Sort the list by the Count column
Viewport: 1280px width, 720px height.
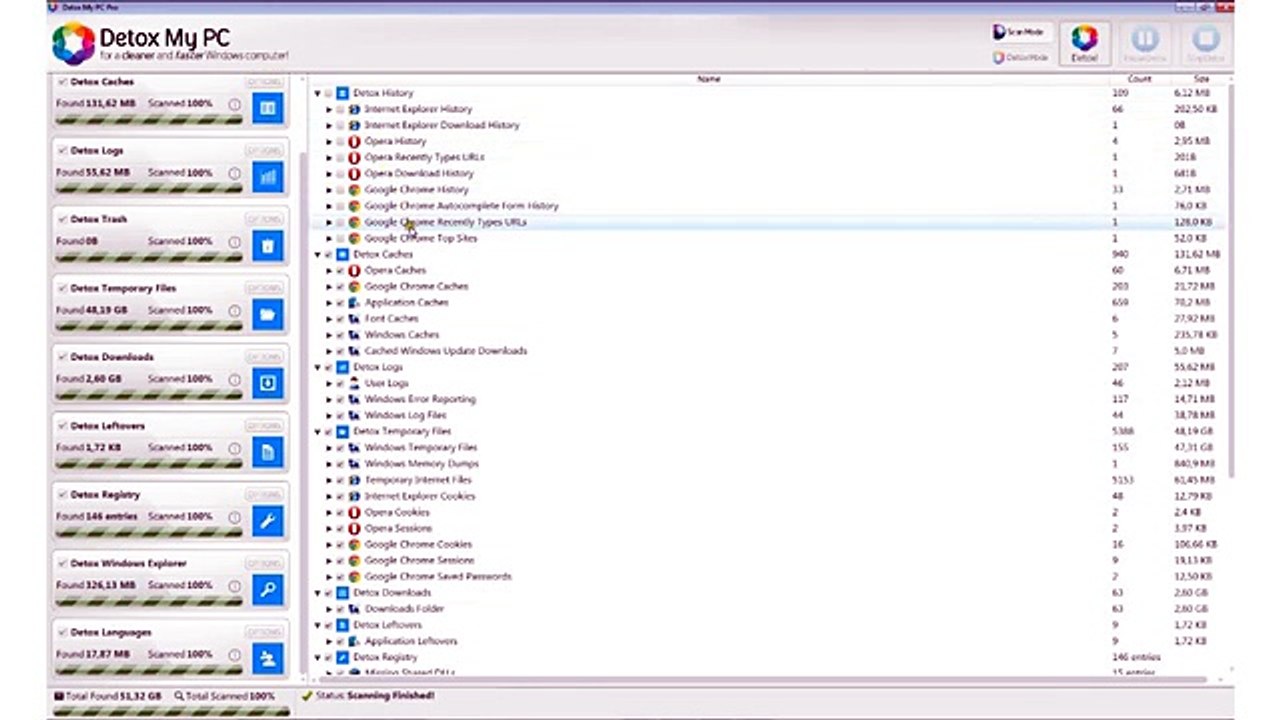[1139, 78]
